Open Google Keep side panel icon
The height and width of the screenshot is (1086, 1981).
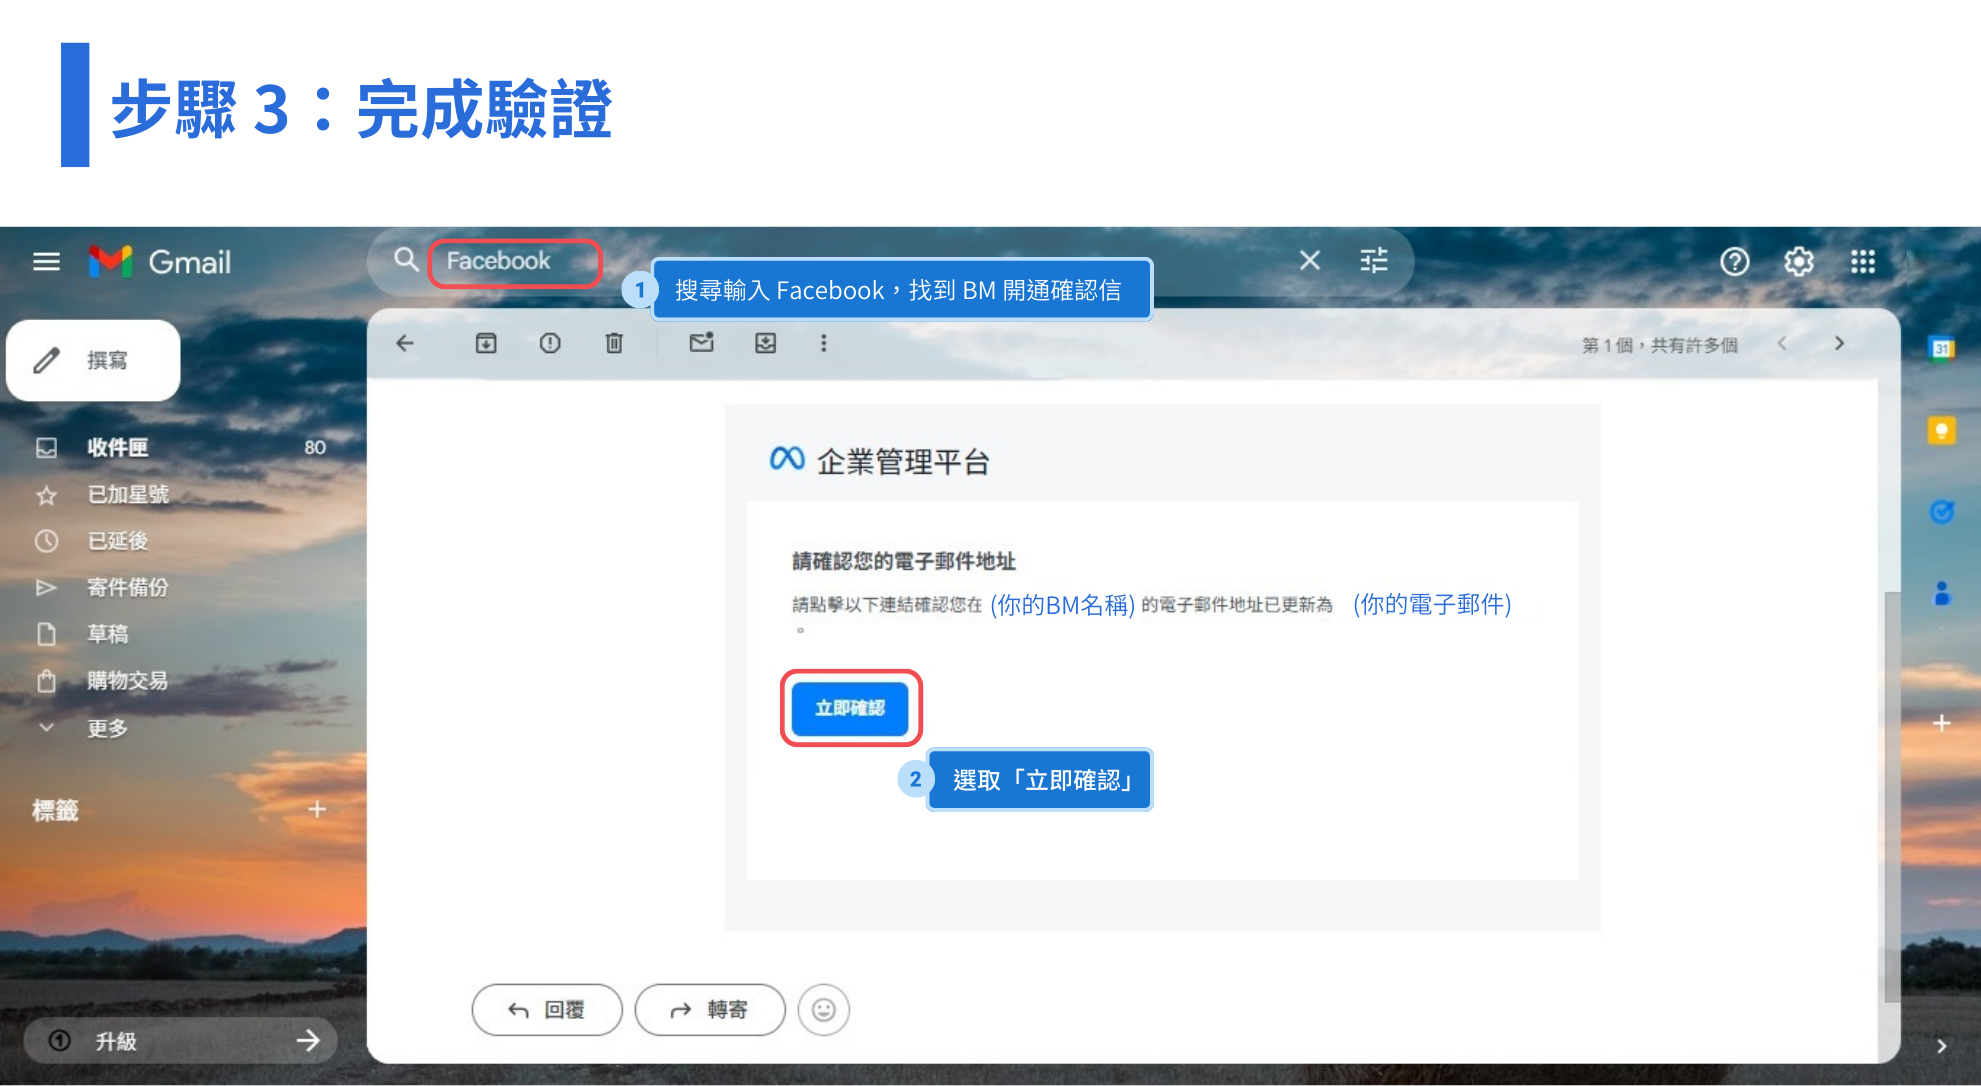point(1941,431)
